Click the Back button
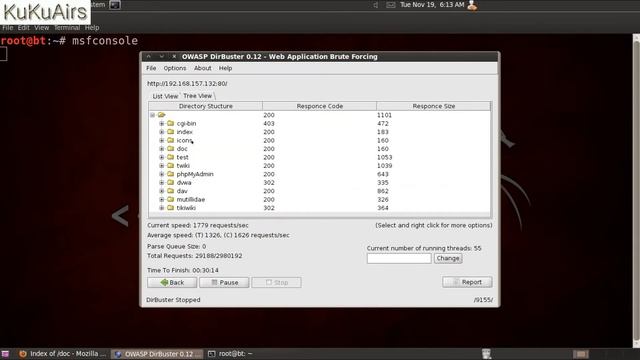This screenshot has width=640, height=360. click(172, 282)
